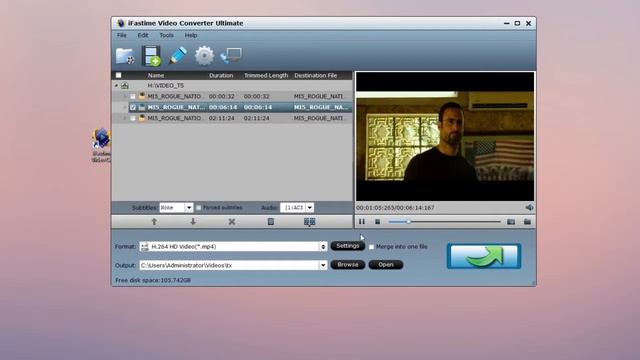Viewport: 640px width, 360px height.
Task: Click the Browse button
Action: coord(348,264)
